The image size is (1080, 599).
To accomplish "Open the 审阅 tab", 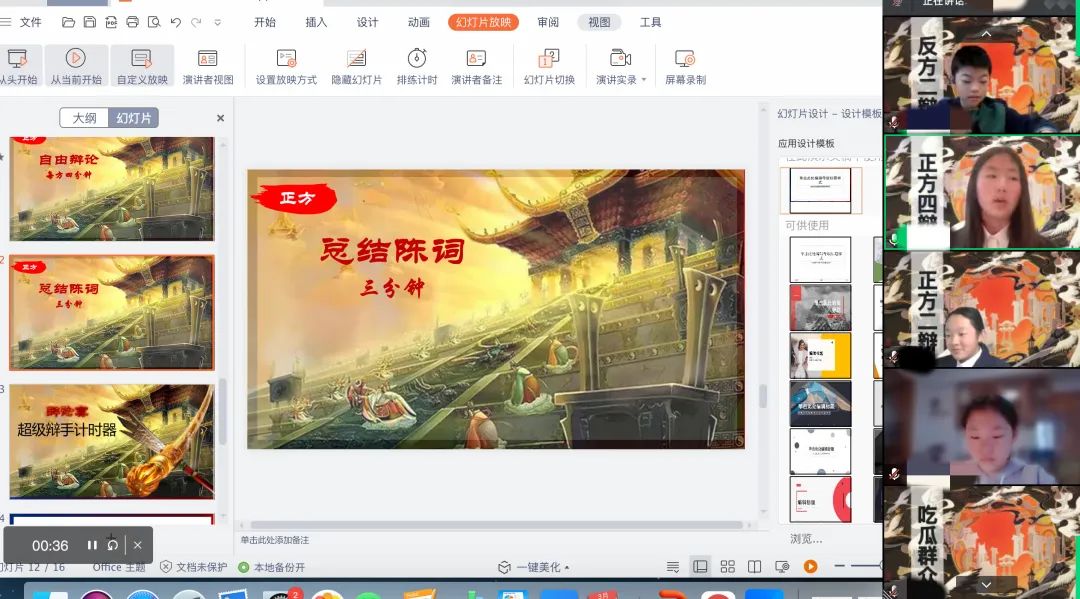I will tap(548, 22).
